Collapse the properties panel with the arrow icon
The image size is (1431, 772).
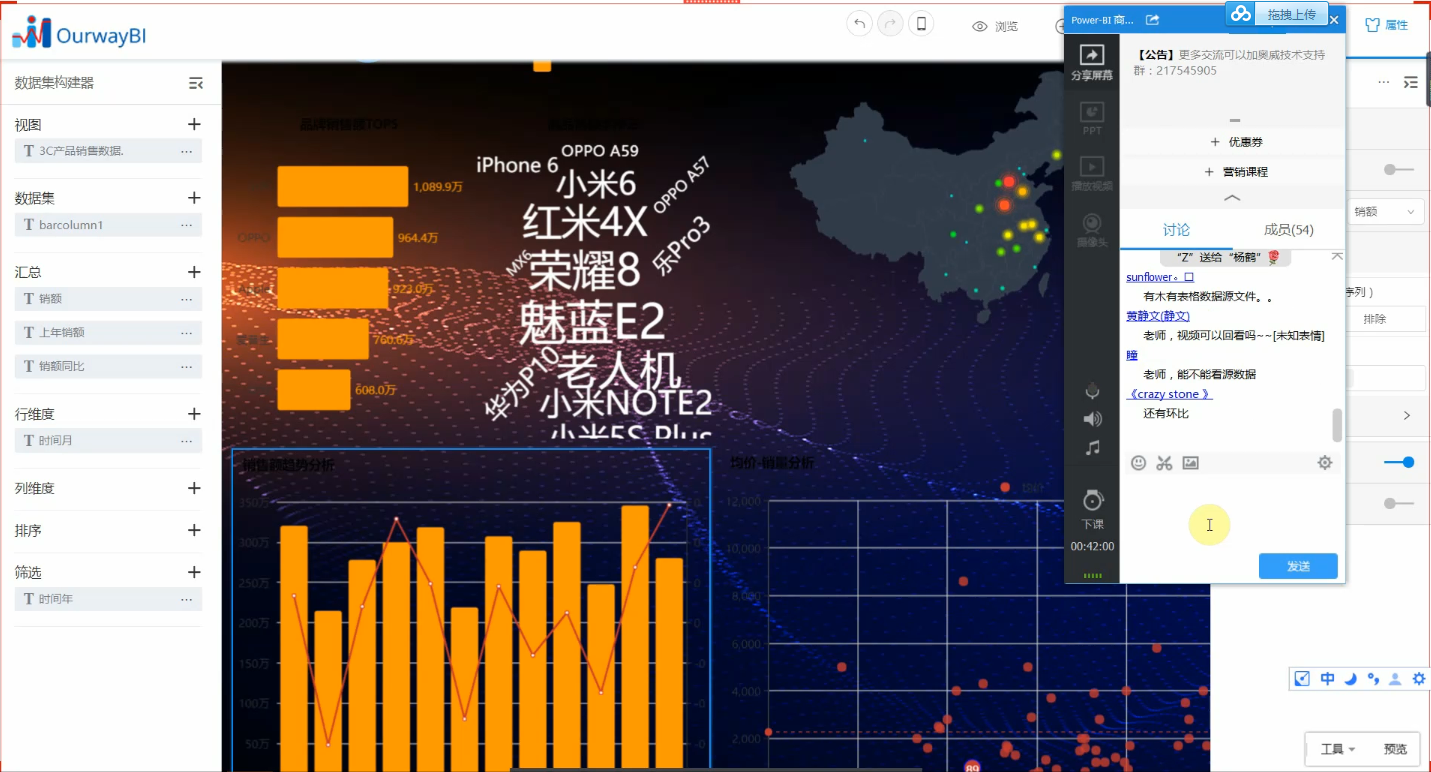click(x=1411, y=83)
